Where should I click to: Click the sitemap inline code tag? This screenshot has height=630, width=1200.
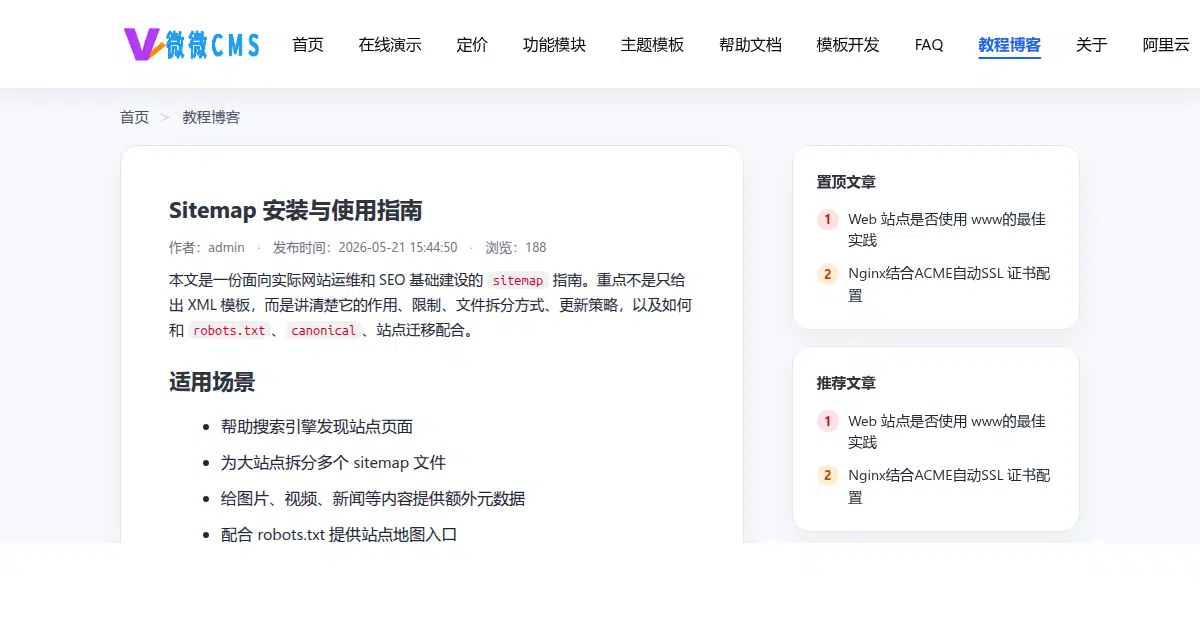pyautogui.click(x=518, y=280)
